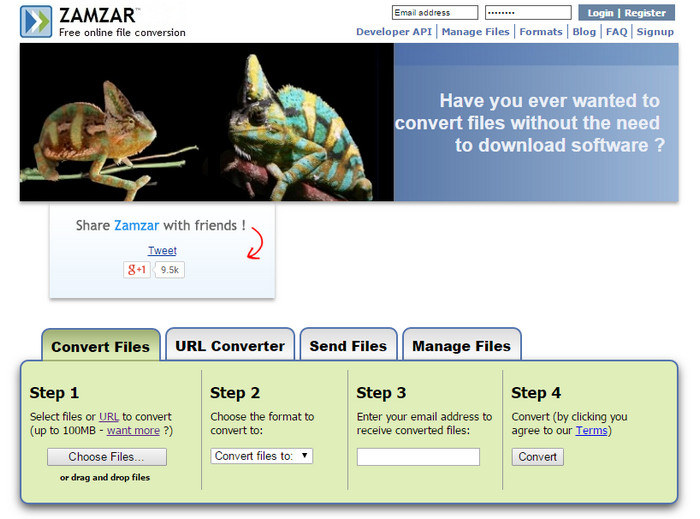Screen dimensions: 700x519
Task: Open the Terms link in Step 4
Action: (x=592, y=430)
